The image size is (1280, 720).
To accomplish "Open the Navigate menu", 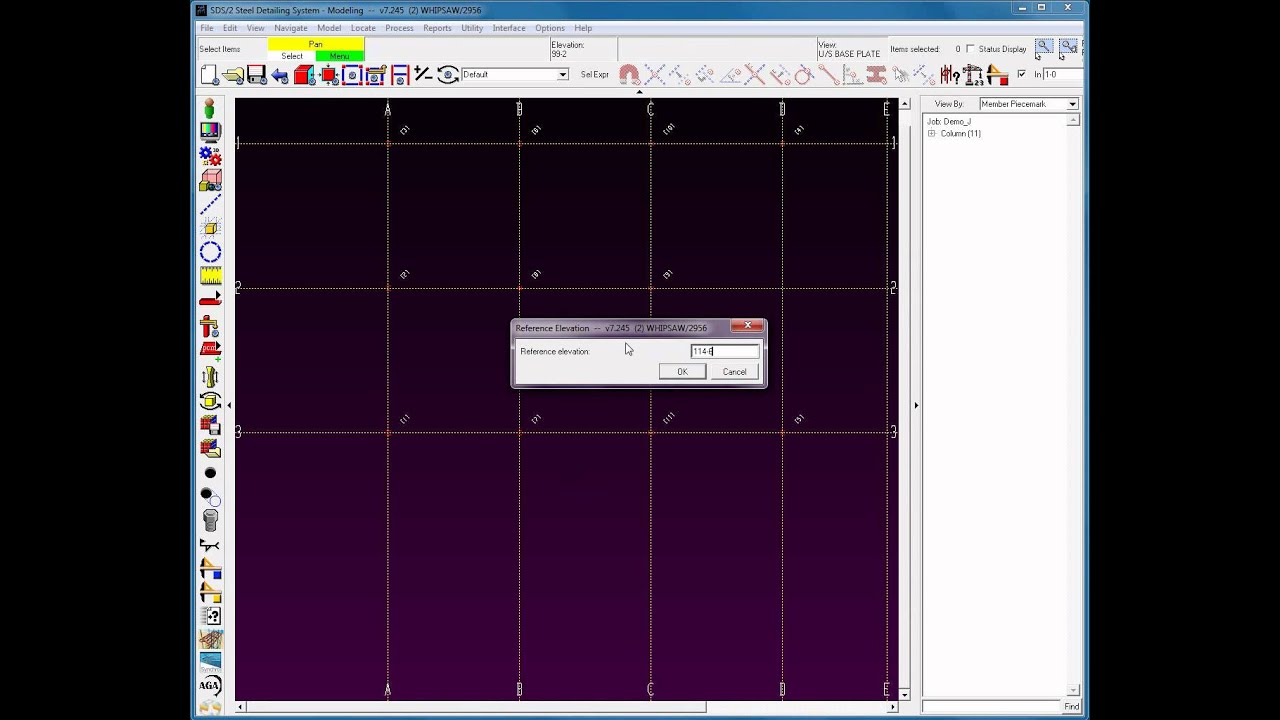I will click(291, 28).
